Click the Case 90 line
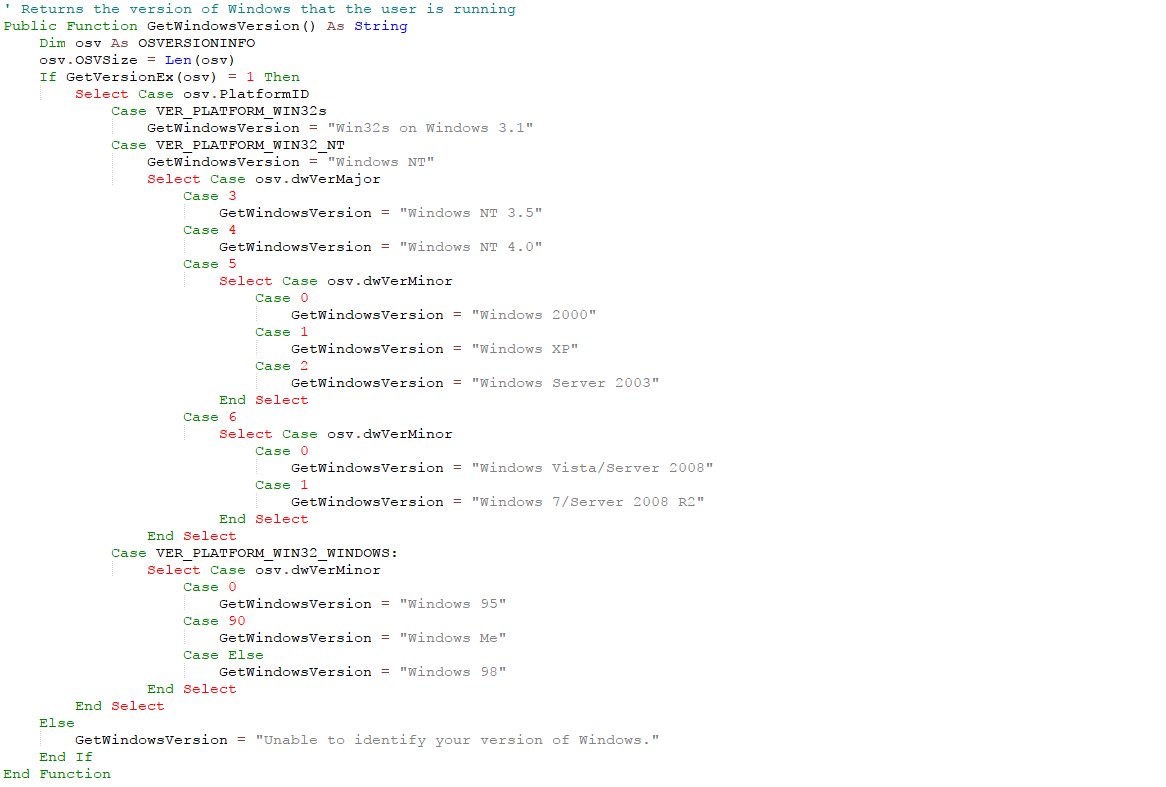 [214, 621]
